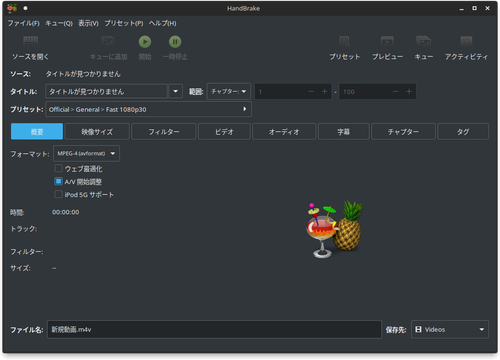Open the プリセット(P) menu
Image resolution: width=500 pixels, height=360 pixels.
point(124,23)
